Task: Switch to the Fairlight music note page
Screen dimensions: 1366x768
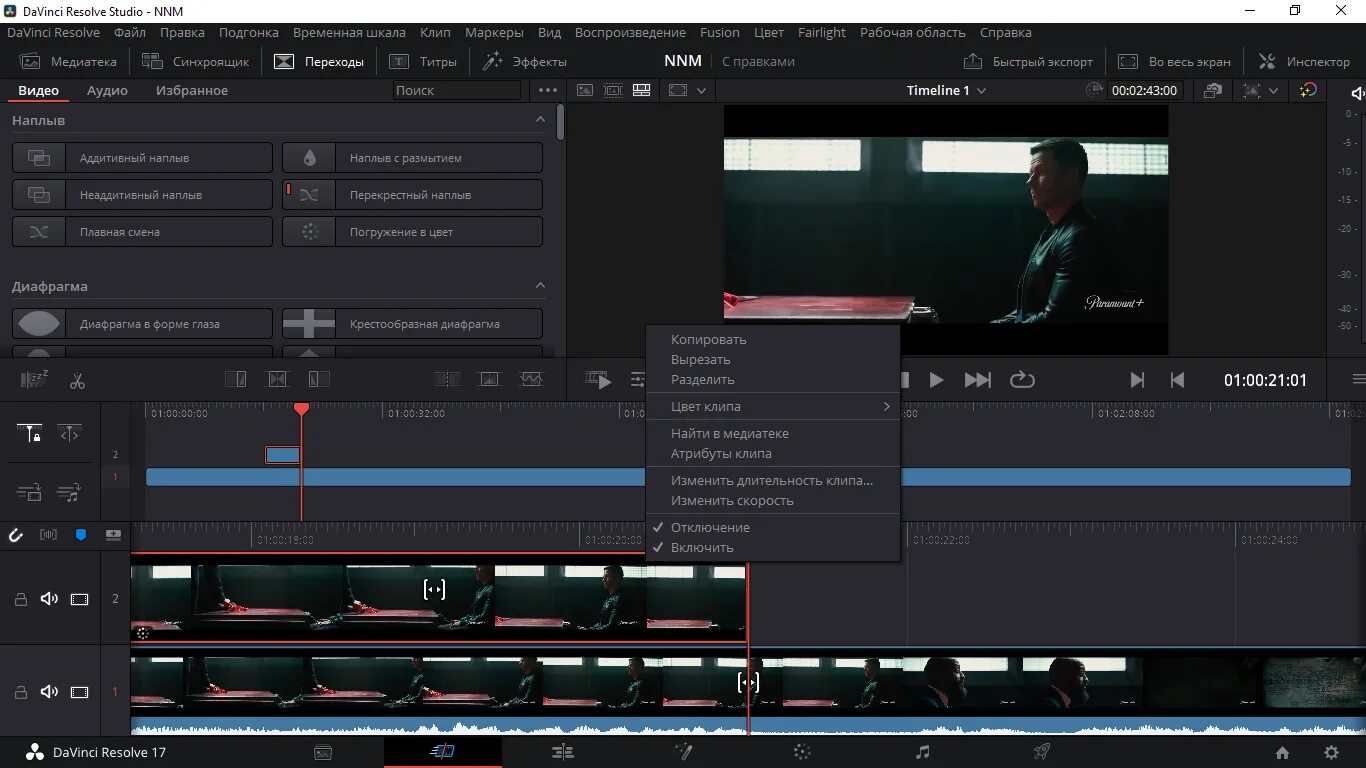Action: 923,752
